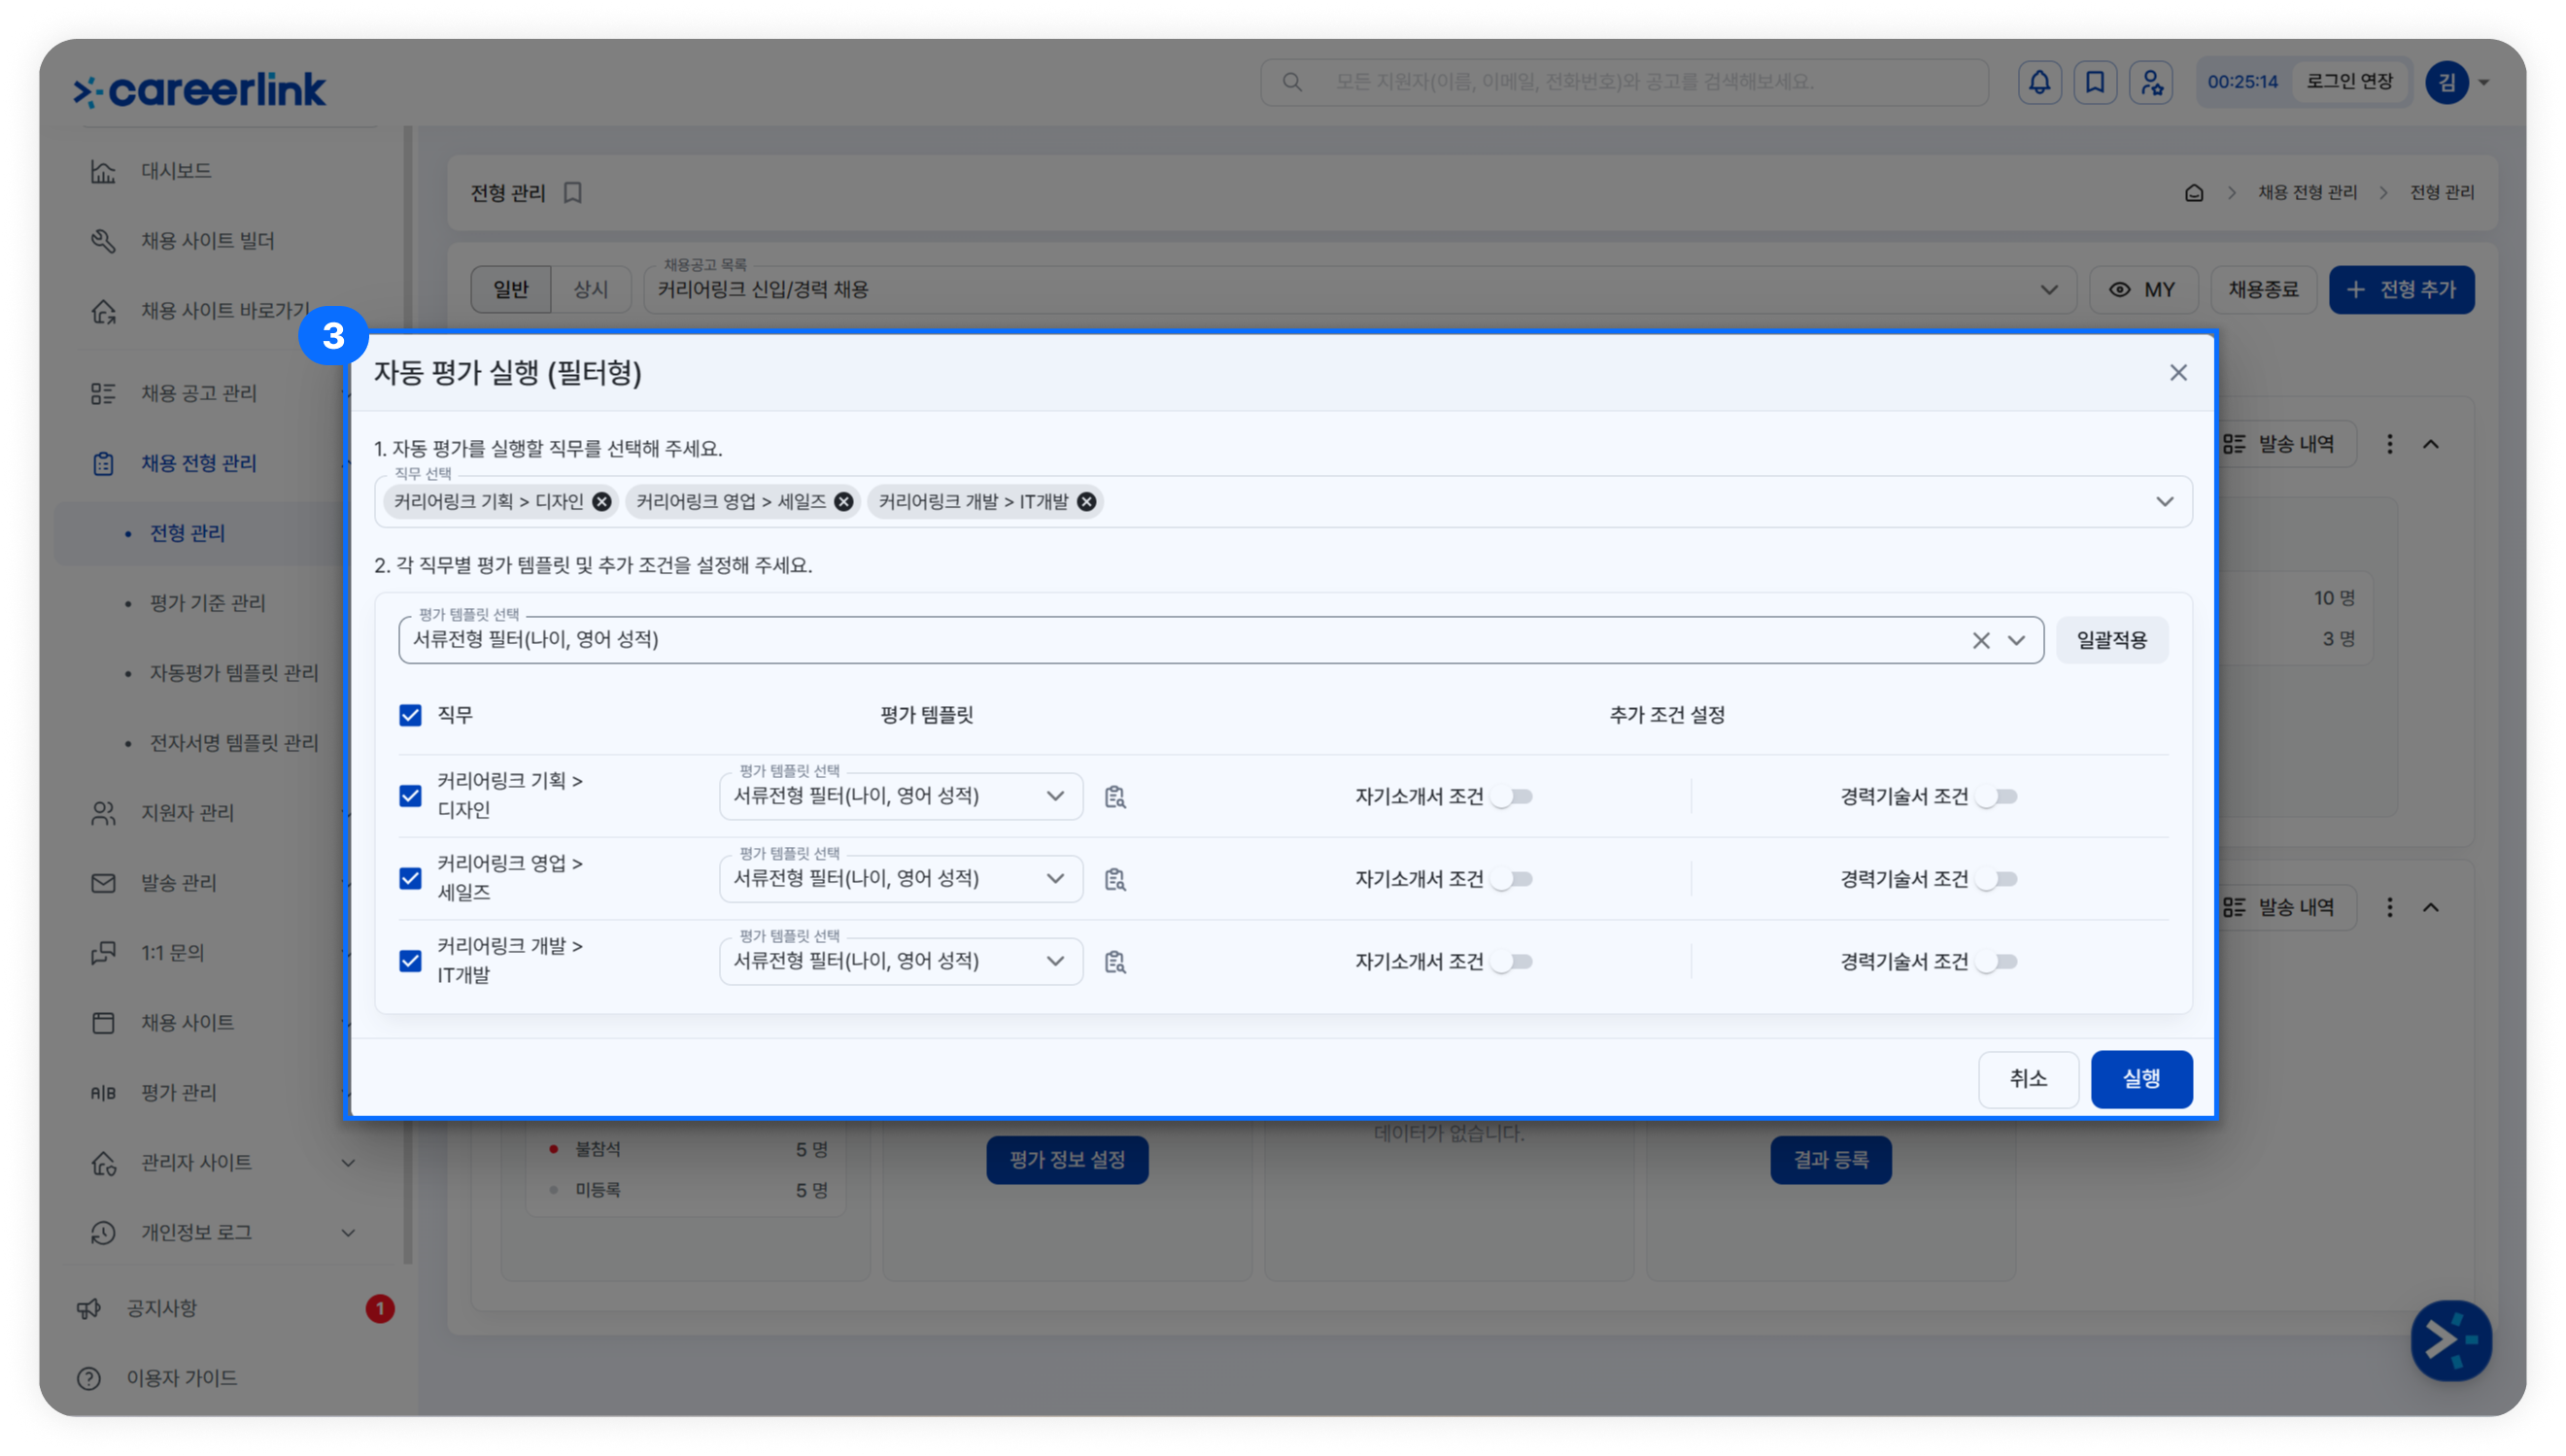This screenshot has width=2566, height=1456.
Task: Expand the 직무 선택 dropdown arrow
Action: click(2164, 502)
